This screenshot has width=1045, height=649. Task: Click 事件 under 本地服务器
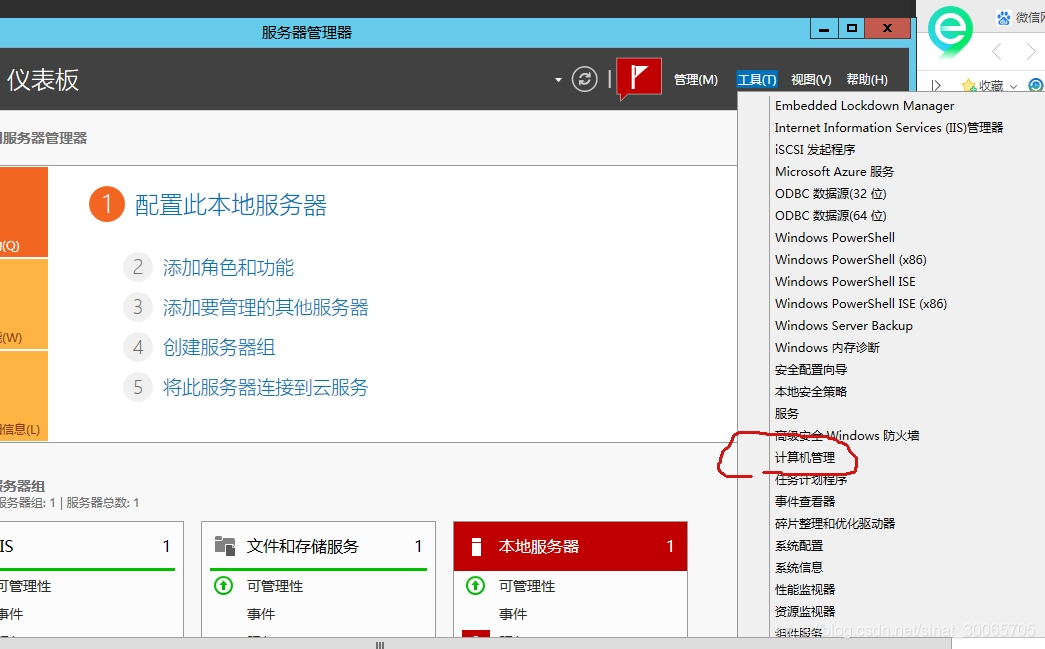[x=513, y=614]
